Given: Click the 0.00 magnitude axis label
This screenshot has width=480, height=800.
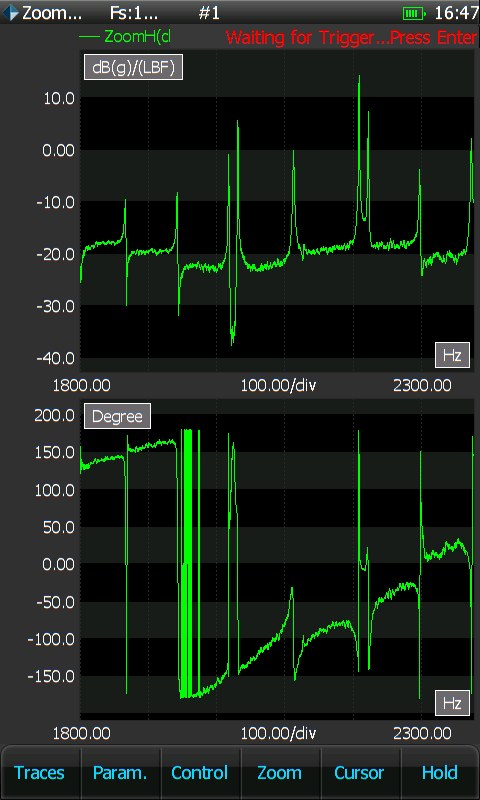Looking at the screenshot, I should pos(57,150).
